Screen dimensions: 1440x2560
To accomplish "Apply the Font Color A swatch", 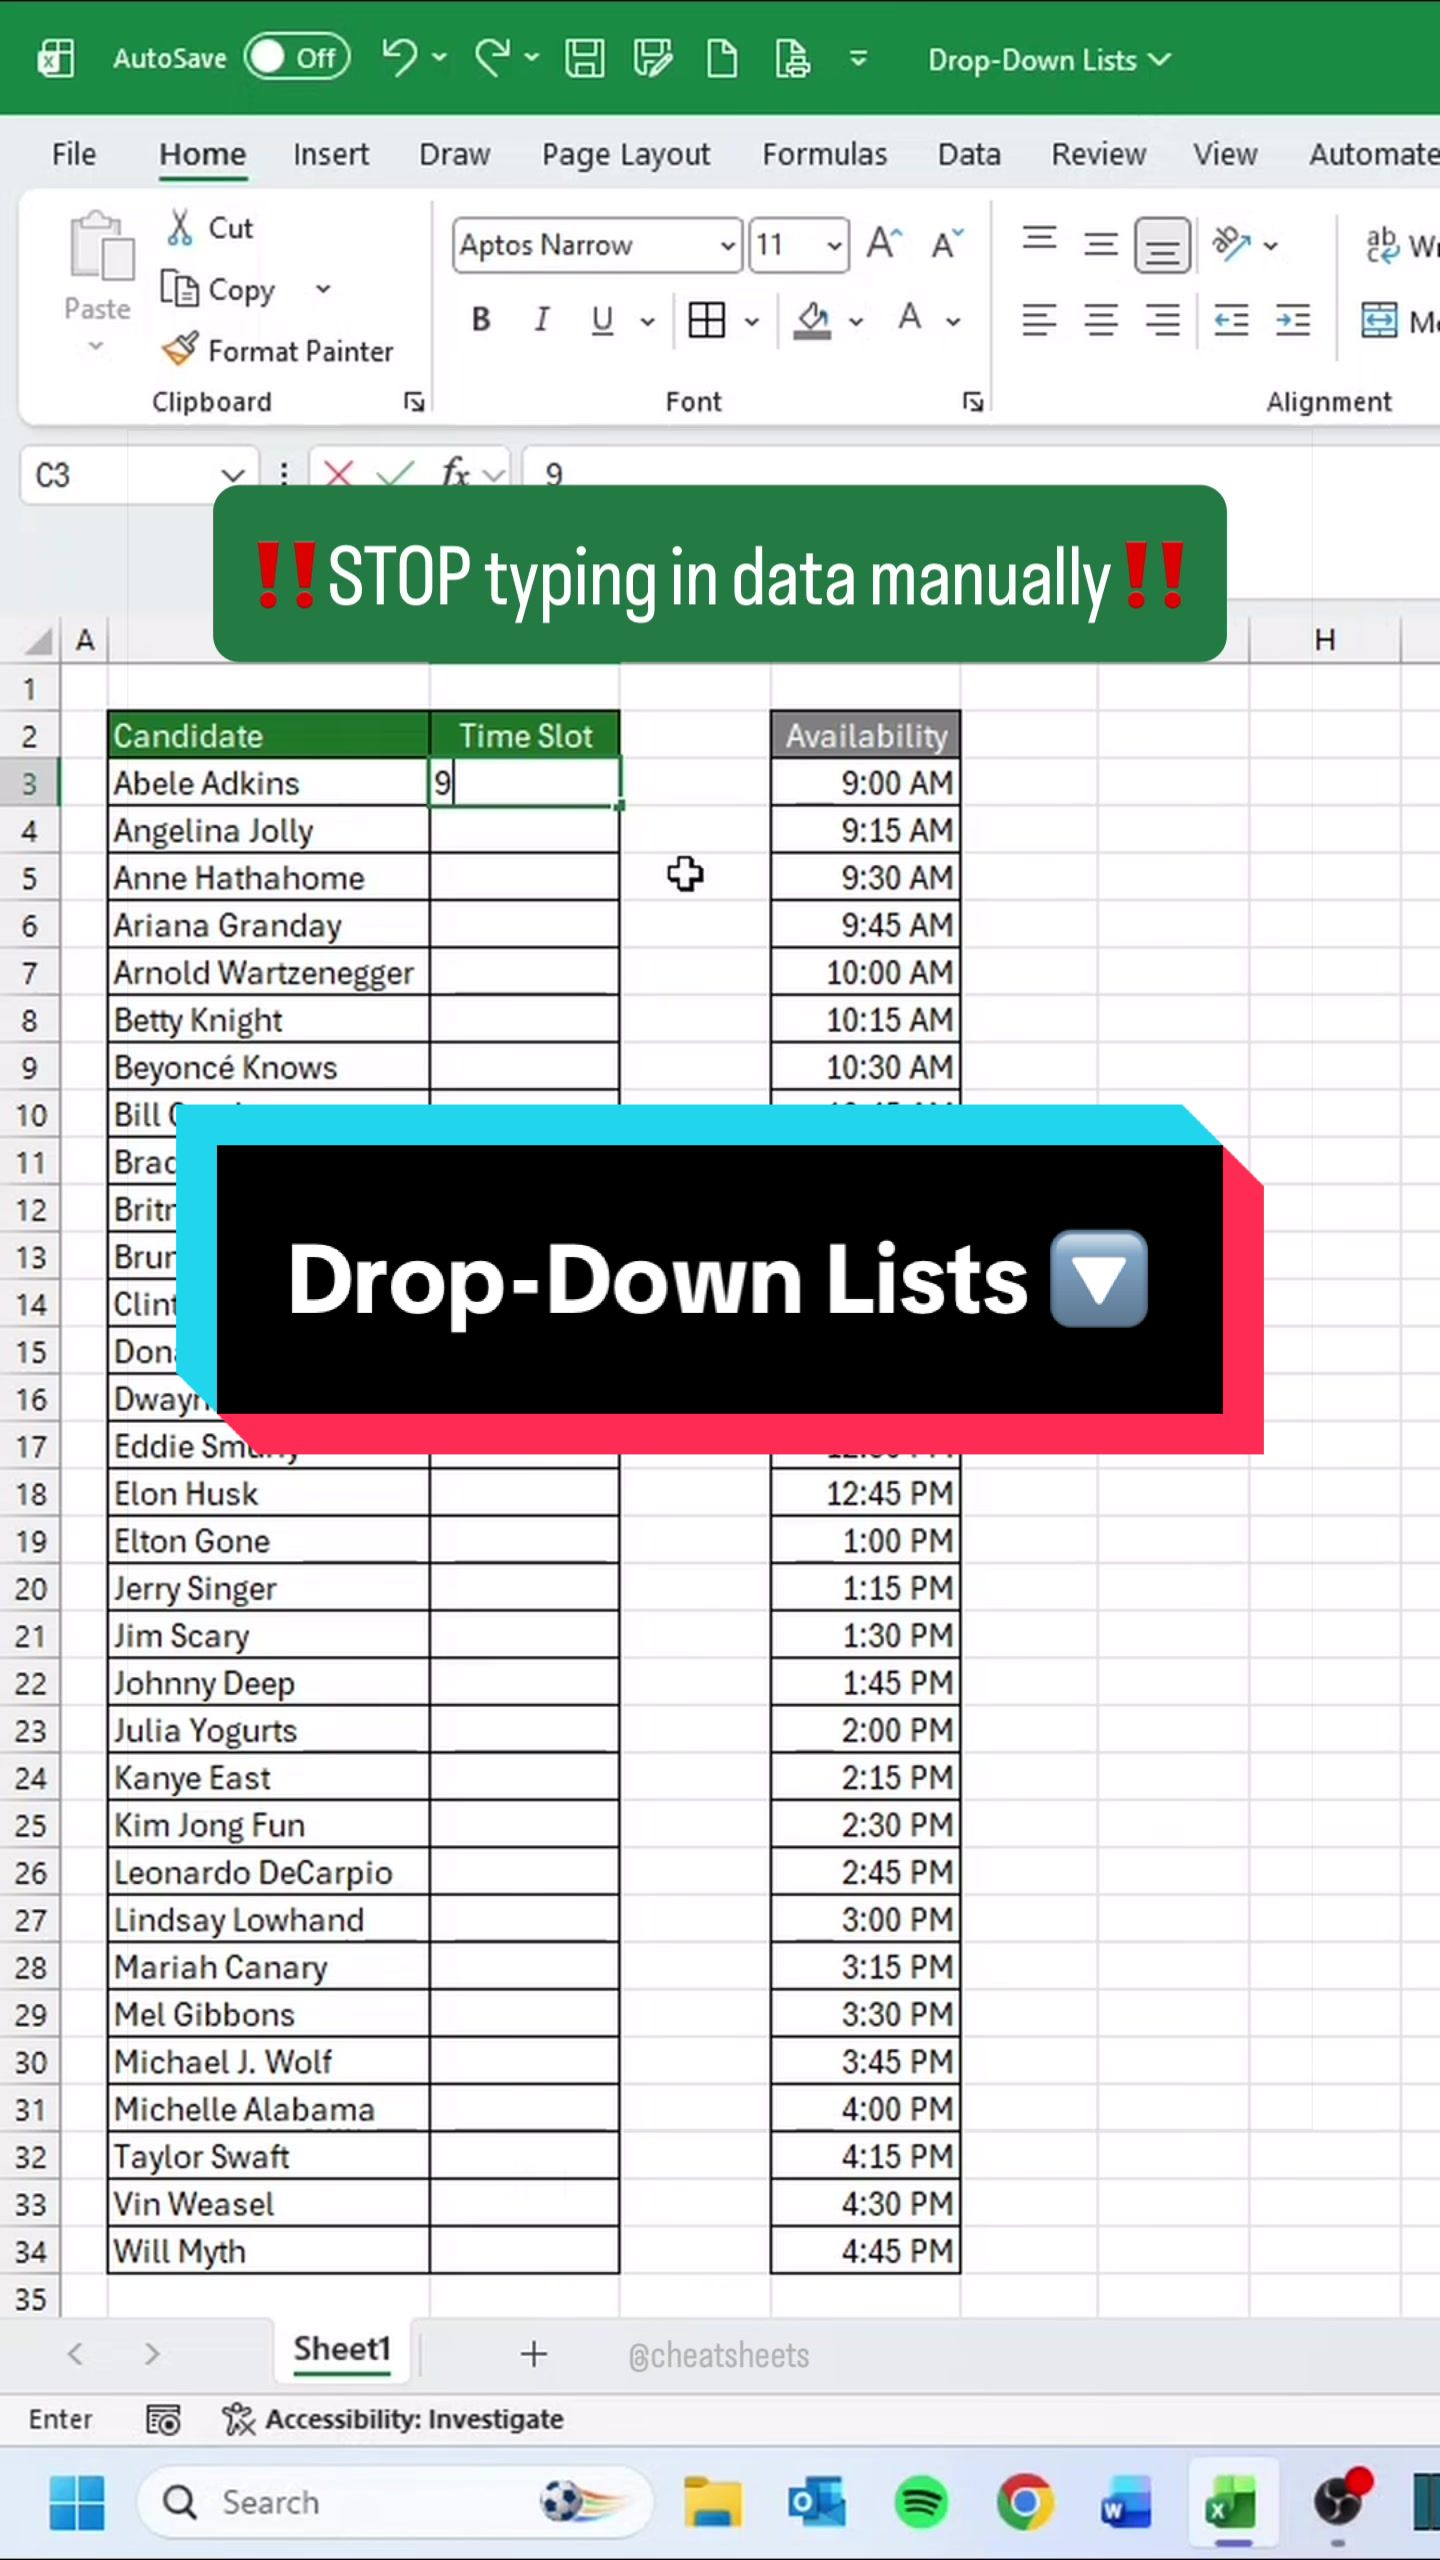I will [x=910, y=320].
